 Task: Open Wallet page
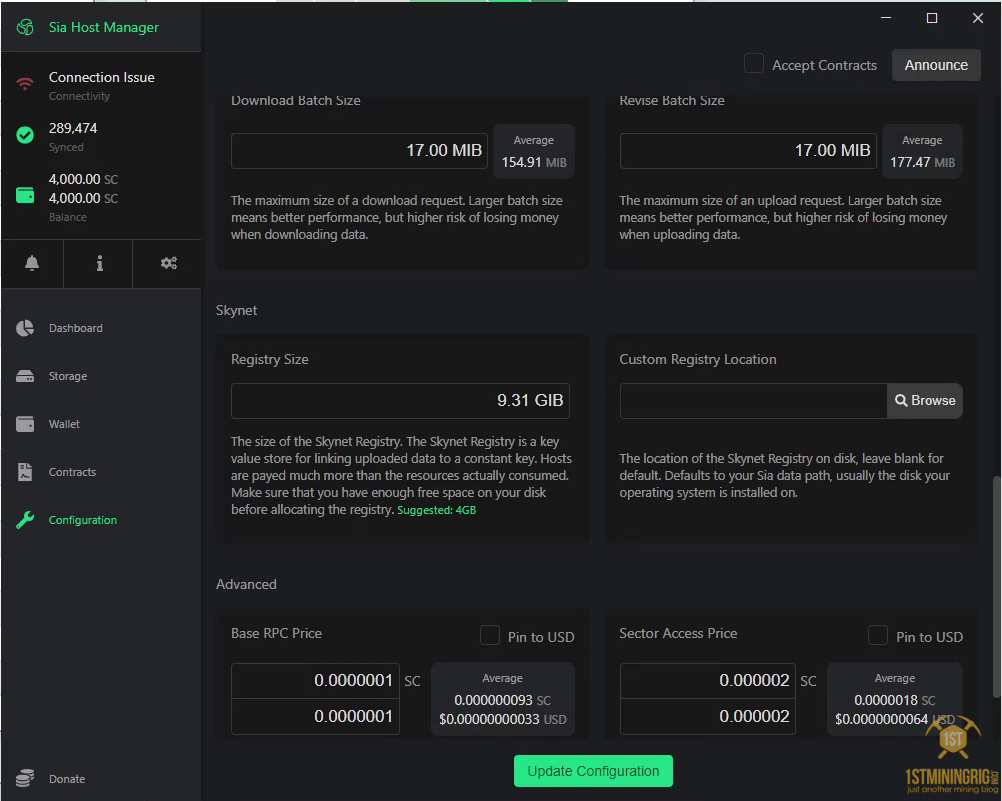(64, 424)
